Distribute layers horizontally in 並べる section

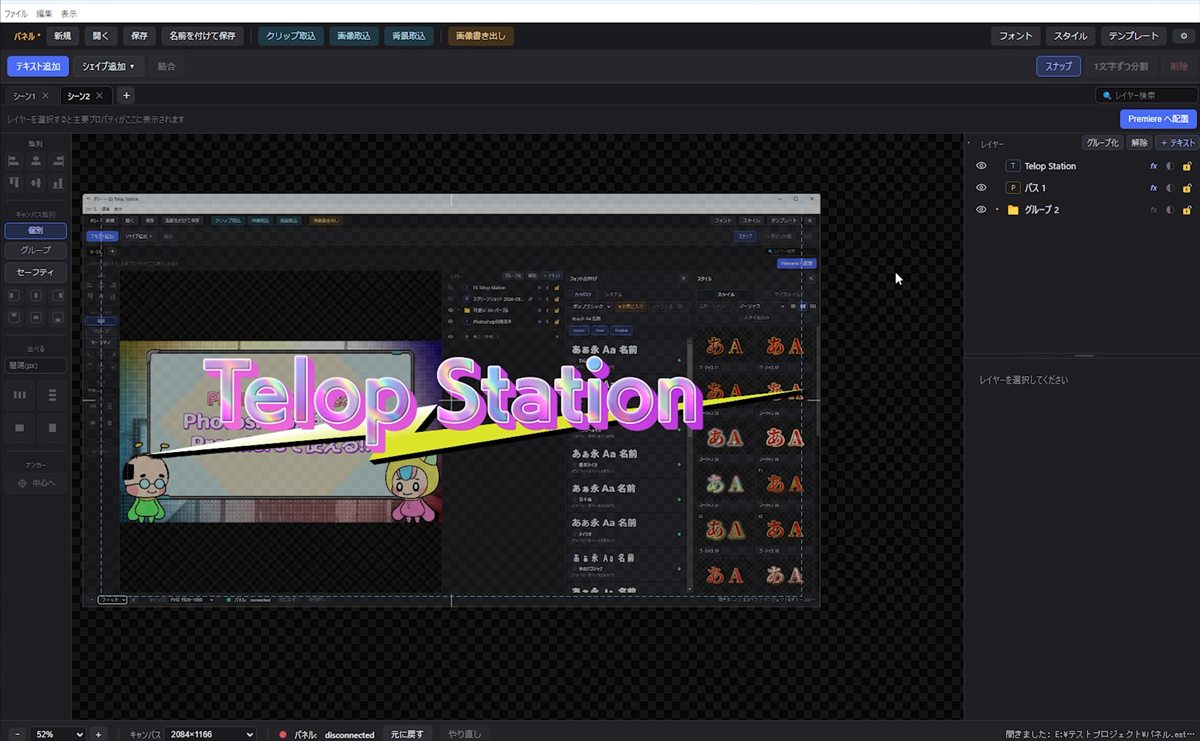pyautogui.click(x=19, y=396)
